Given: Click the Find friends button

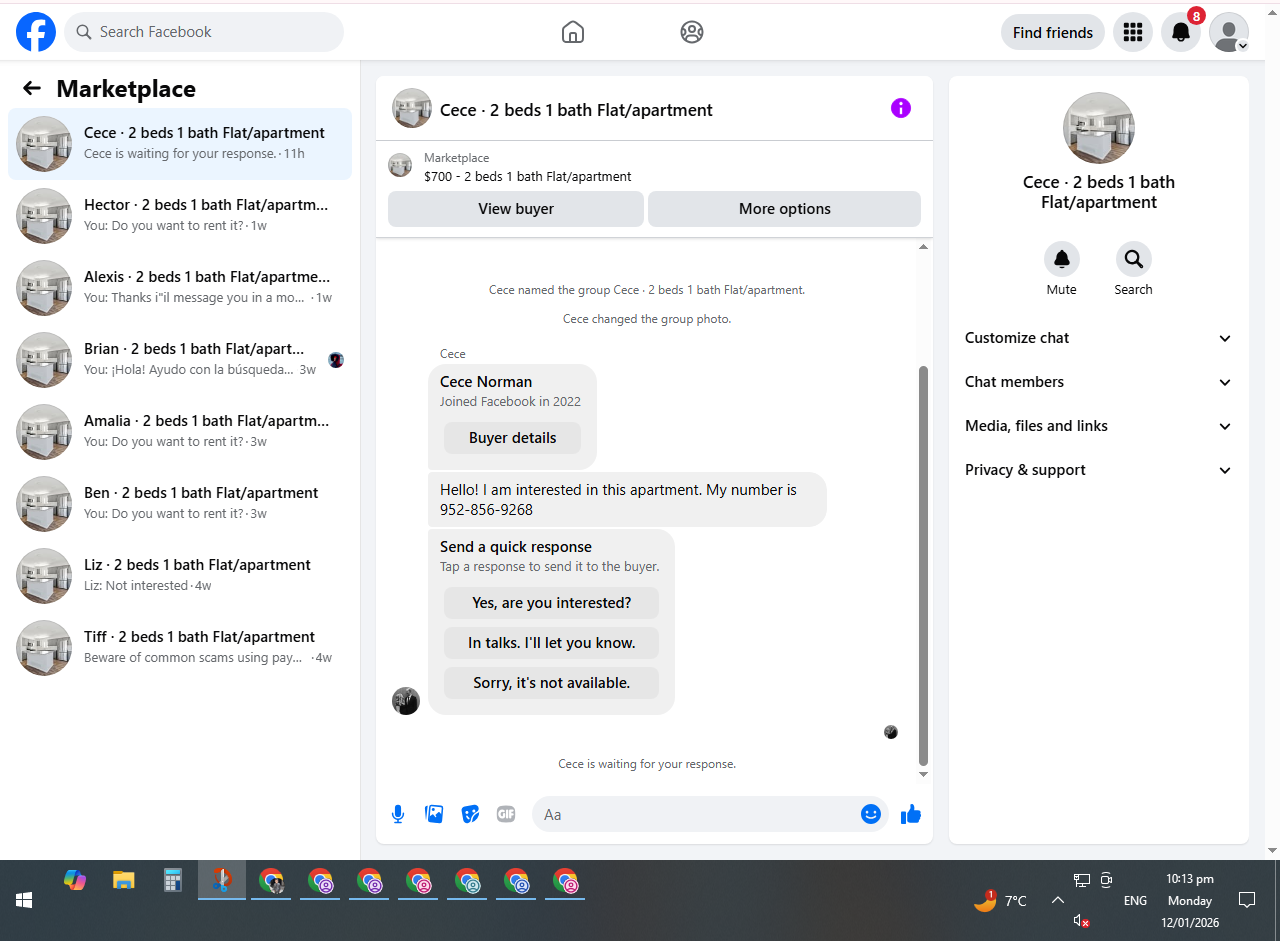Looking at the screenshot, I should click(1053, 32).
